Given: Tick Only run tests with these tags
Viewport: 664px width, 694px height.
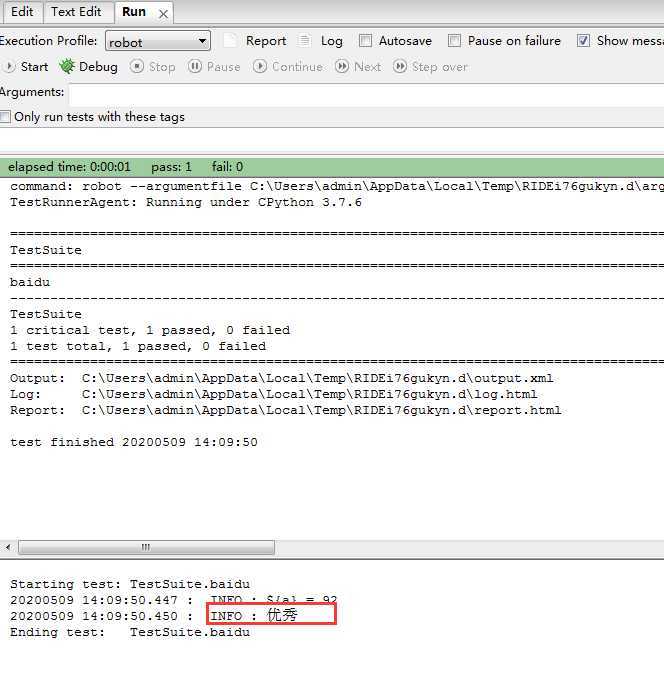Looking at the screenshot, I should click(x=5, y=117).
